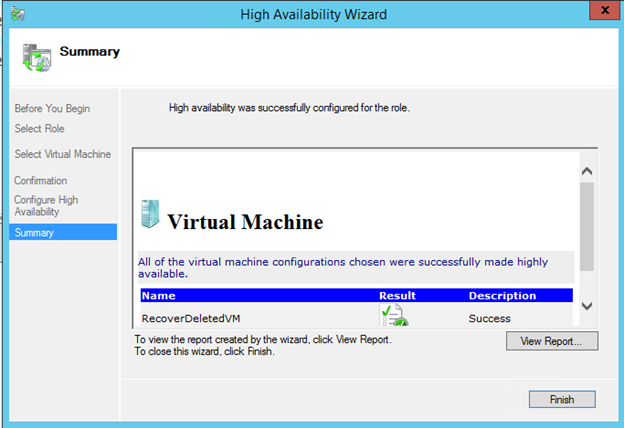The width and height of the screenshot is (624, 428).
Task: Click the report's vertical scrollbar thumb
Action: point(586,226)
